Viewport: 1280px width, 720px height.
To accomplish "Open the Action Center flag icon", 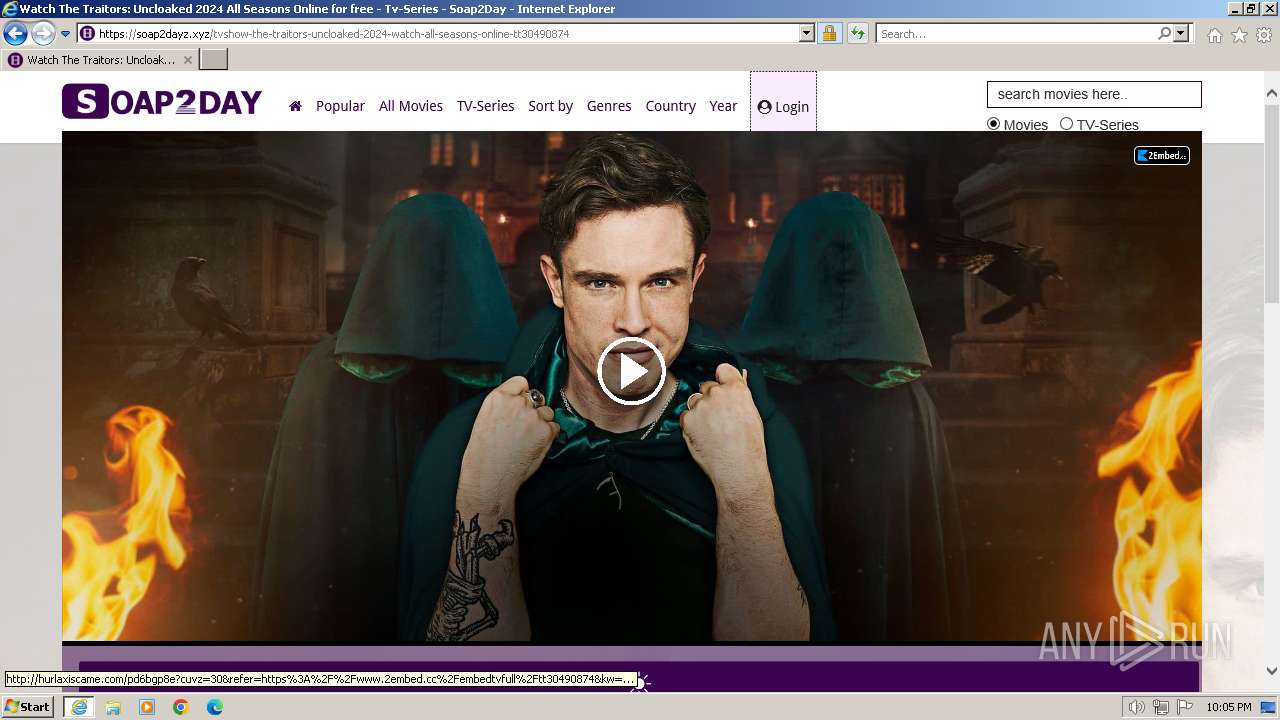I will (x=1185, y=707).
